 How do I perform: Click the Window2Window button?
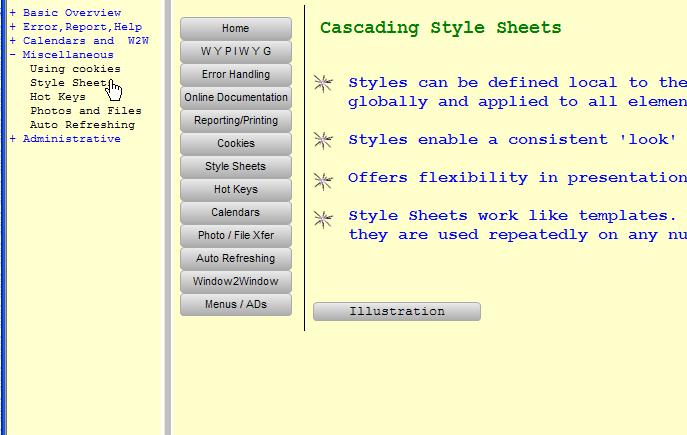click(x=236, y=281)
